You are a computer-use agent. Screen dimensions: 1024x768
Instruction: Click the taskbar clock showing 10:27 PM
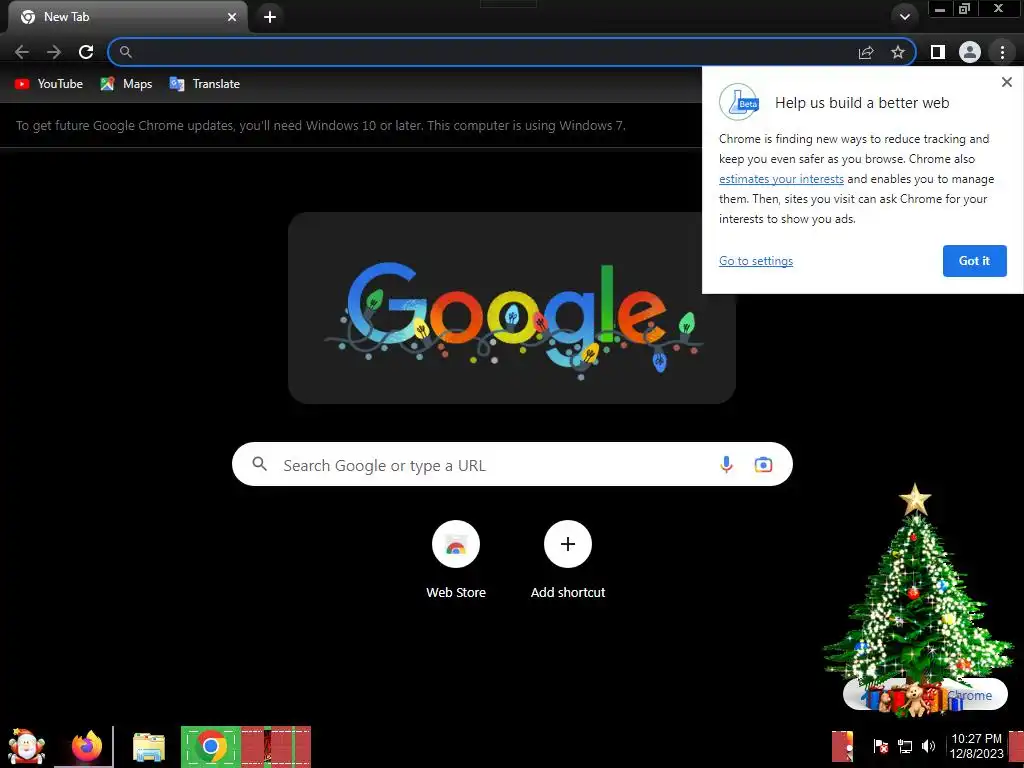(976, 746)
